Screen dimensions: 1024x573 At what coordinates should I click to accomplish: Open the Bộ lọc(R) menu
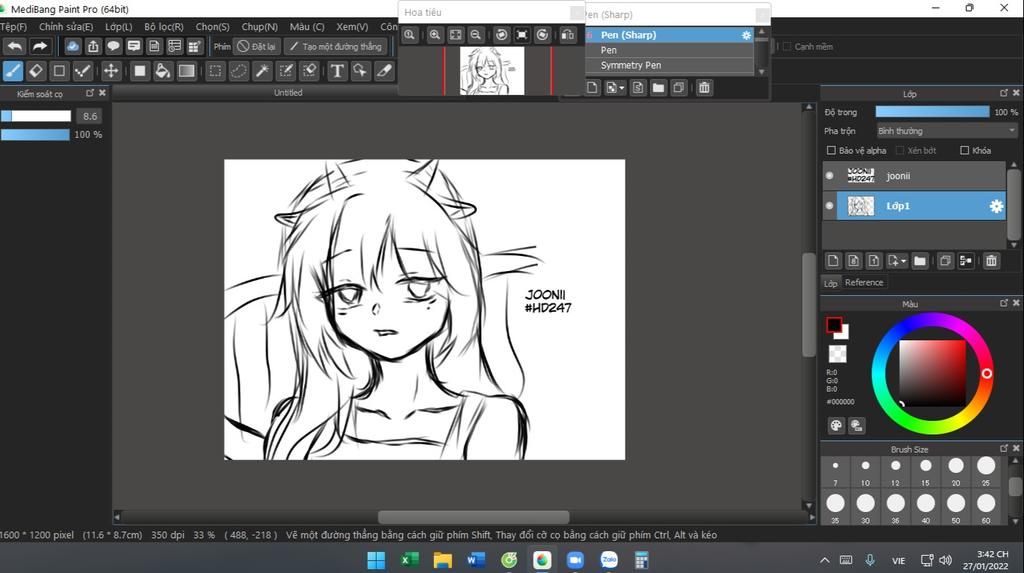tap(164, 27)
